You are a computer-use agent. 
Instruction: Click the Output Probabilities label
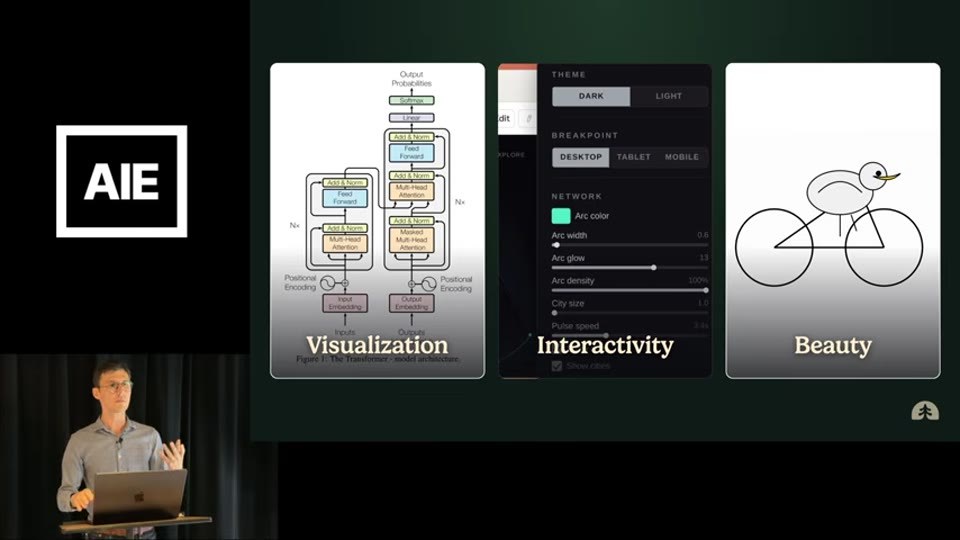[411, 78]
